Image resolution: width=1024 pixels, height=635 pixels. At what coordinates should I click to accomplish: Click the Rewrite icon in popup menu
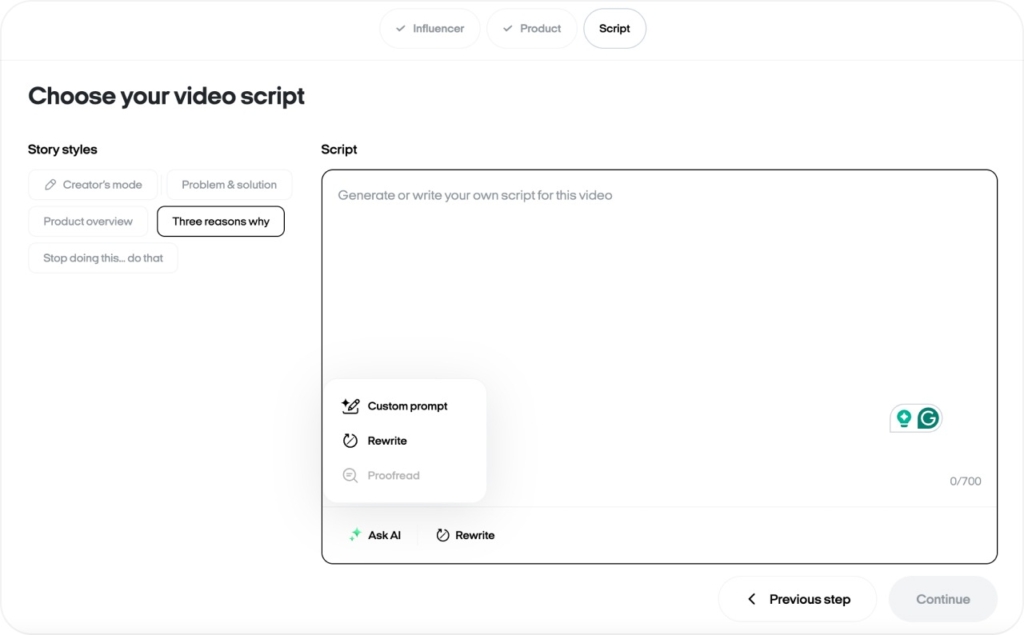pyautogui.click(x=350, y=441)
